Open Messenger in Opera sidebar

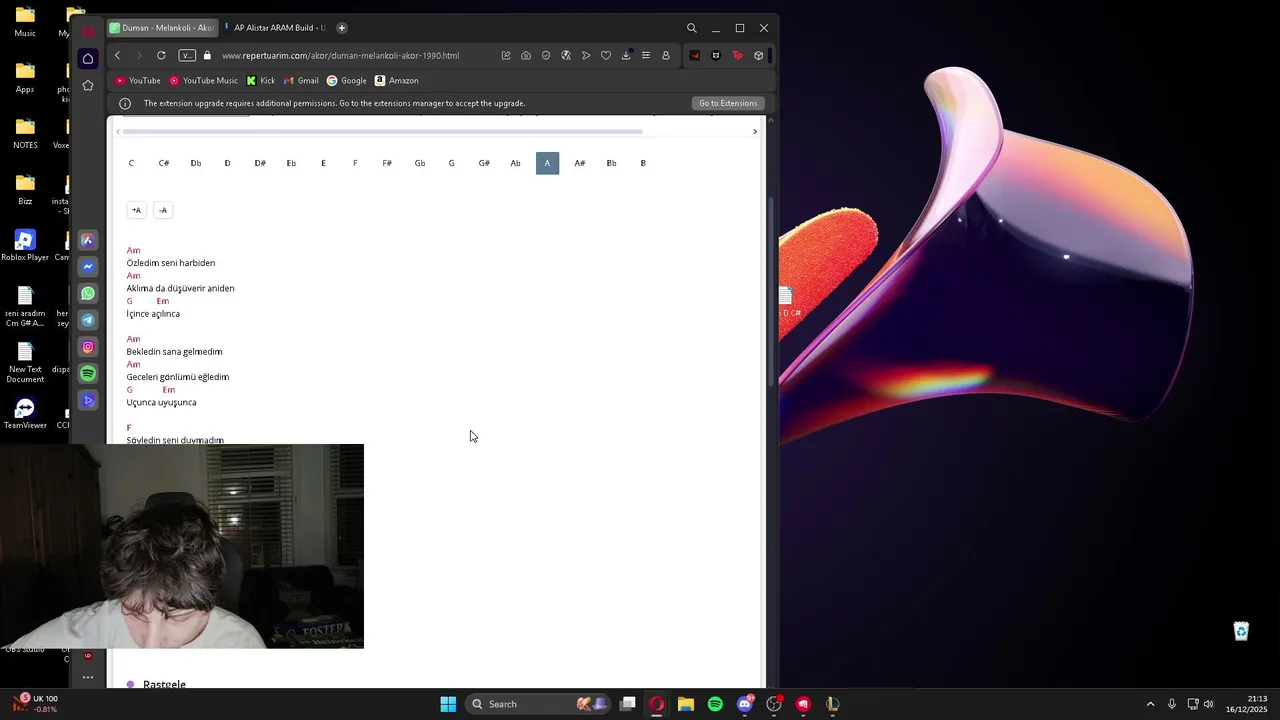tap(88, 267)
